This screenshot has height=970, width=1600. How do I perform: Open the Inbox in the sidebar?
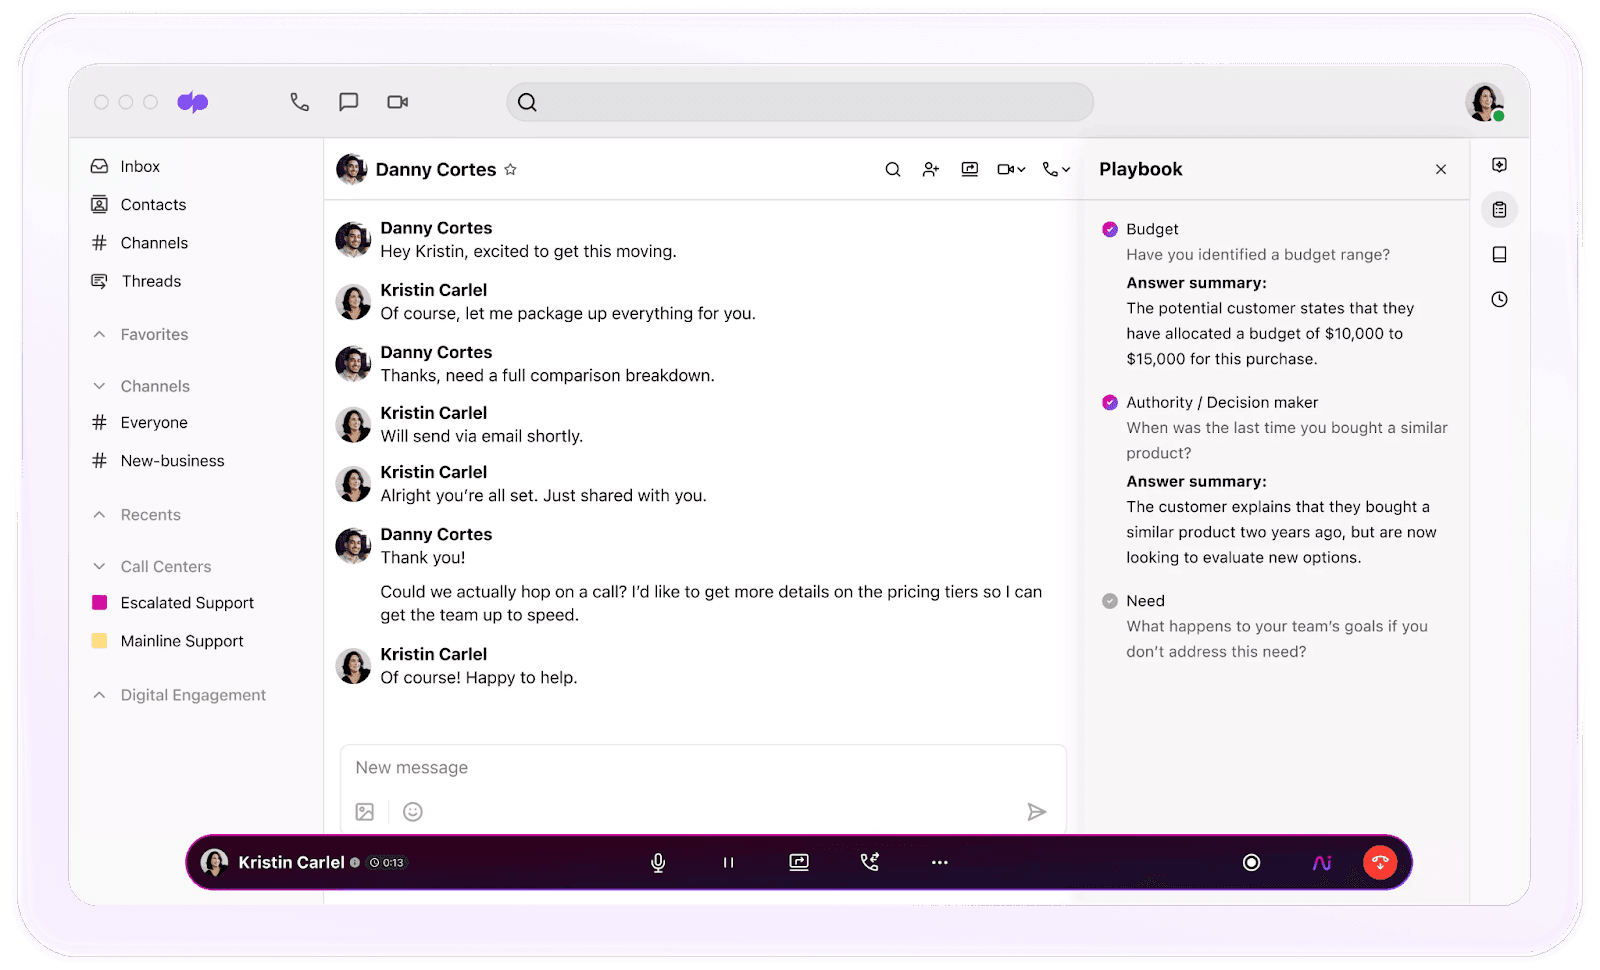139,167
